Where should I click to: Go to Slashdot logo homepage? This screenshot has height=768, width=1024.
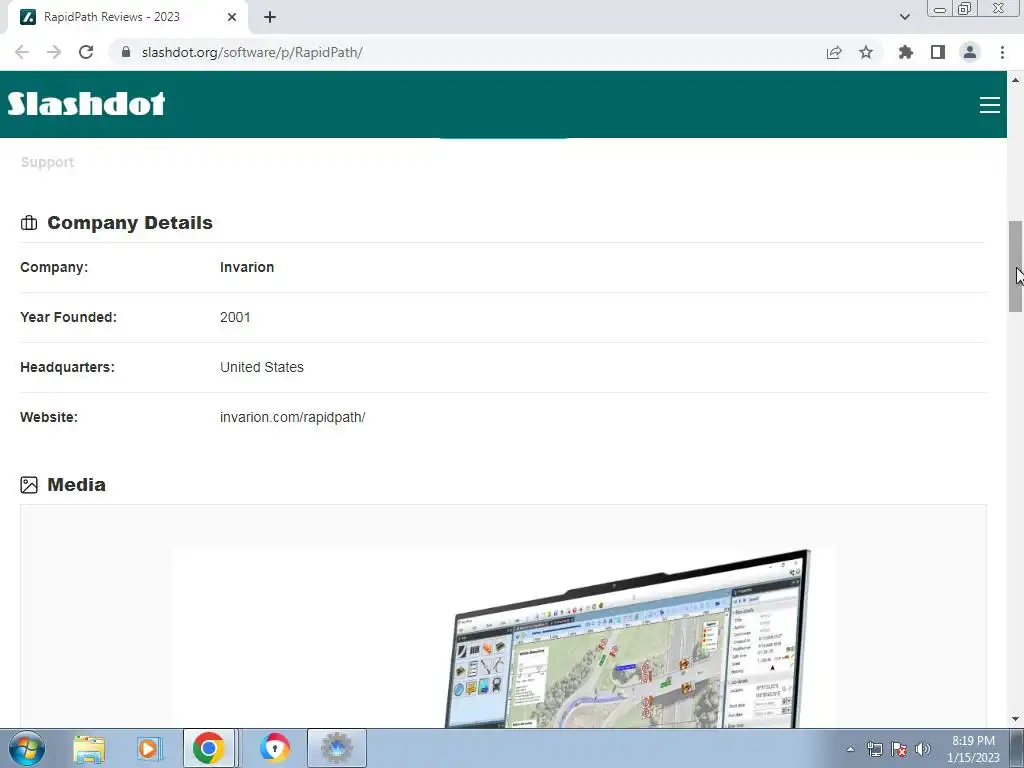(86, 104)
